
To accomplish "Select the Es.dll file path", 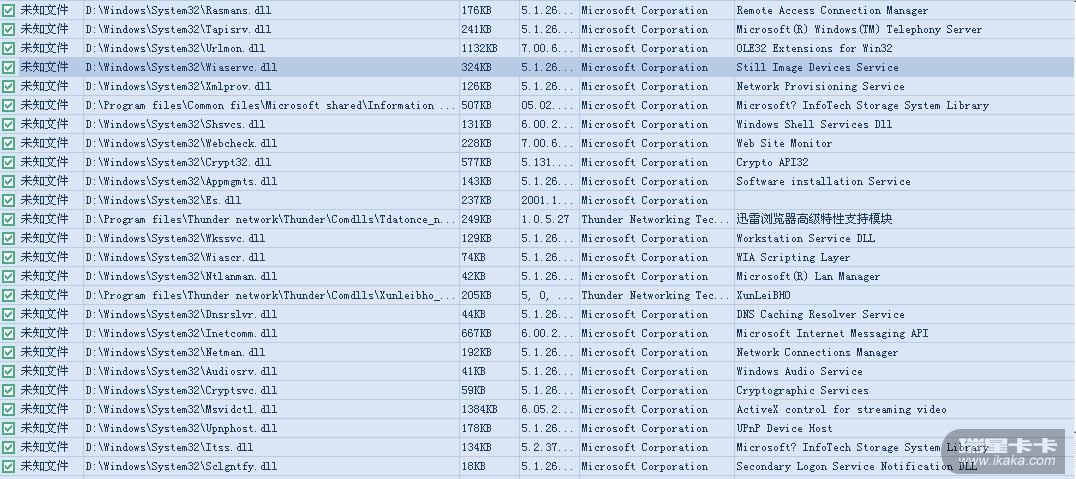I will click(x=163, y=200).
